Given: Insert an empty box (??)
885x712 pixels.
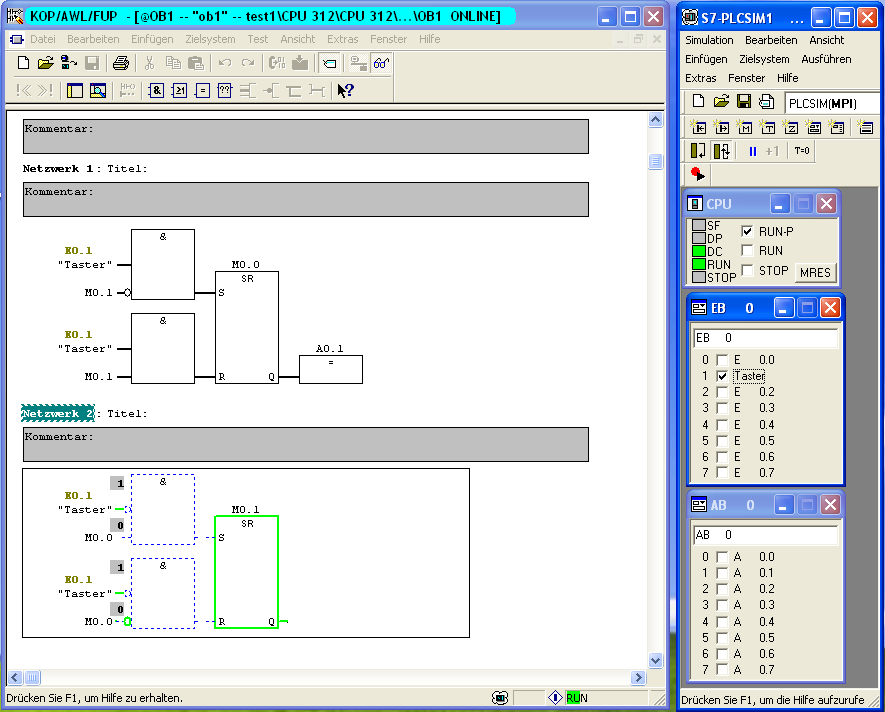Looking at the screenshot, I should [x=225, y=90].
